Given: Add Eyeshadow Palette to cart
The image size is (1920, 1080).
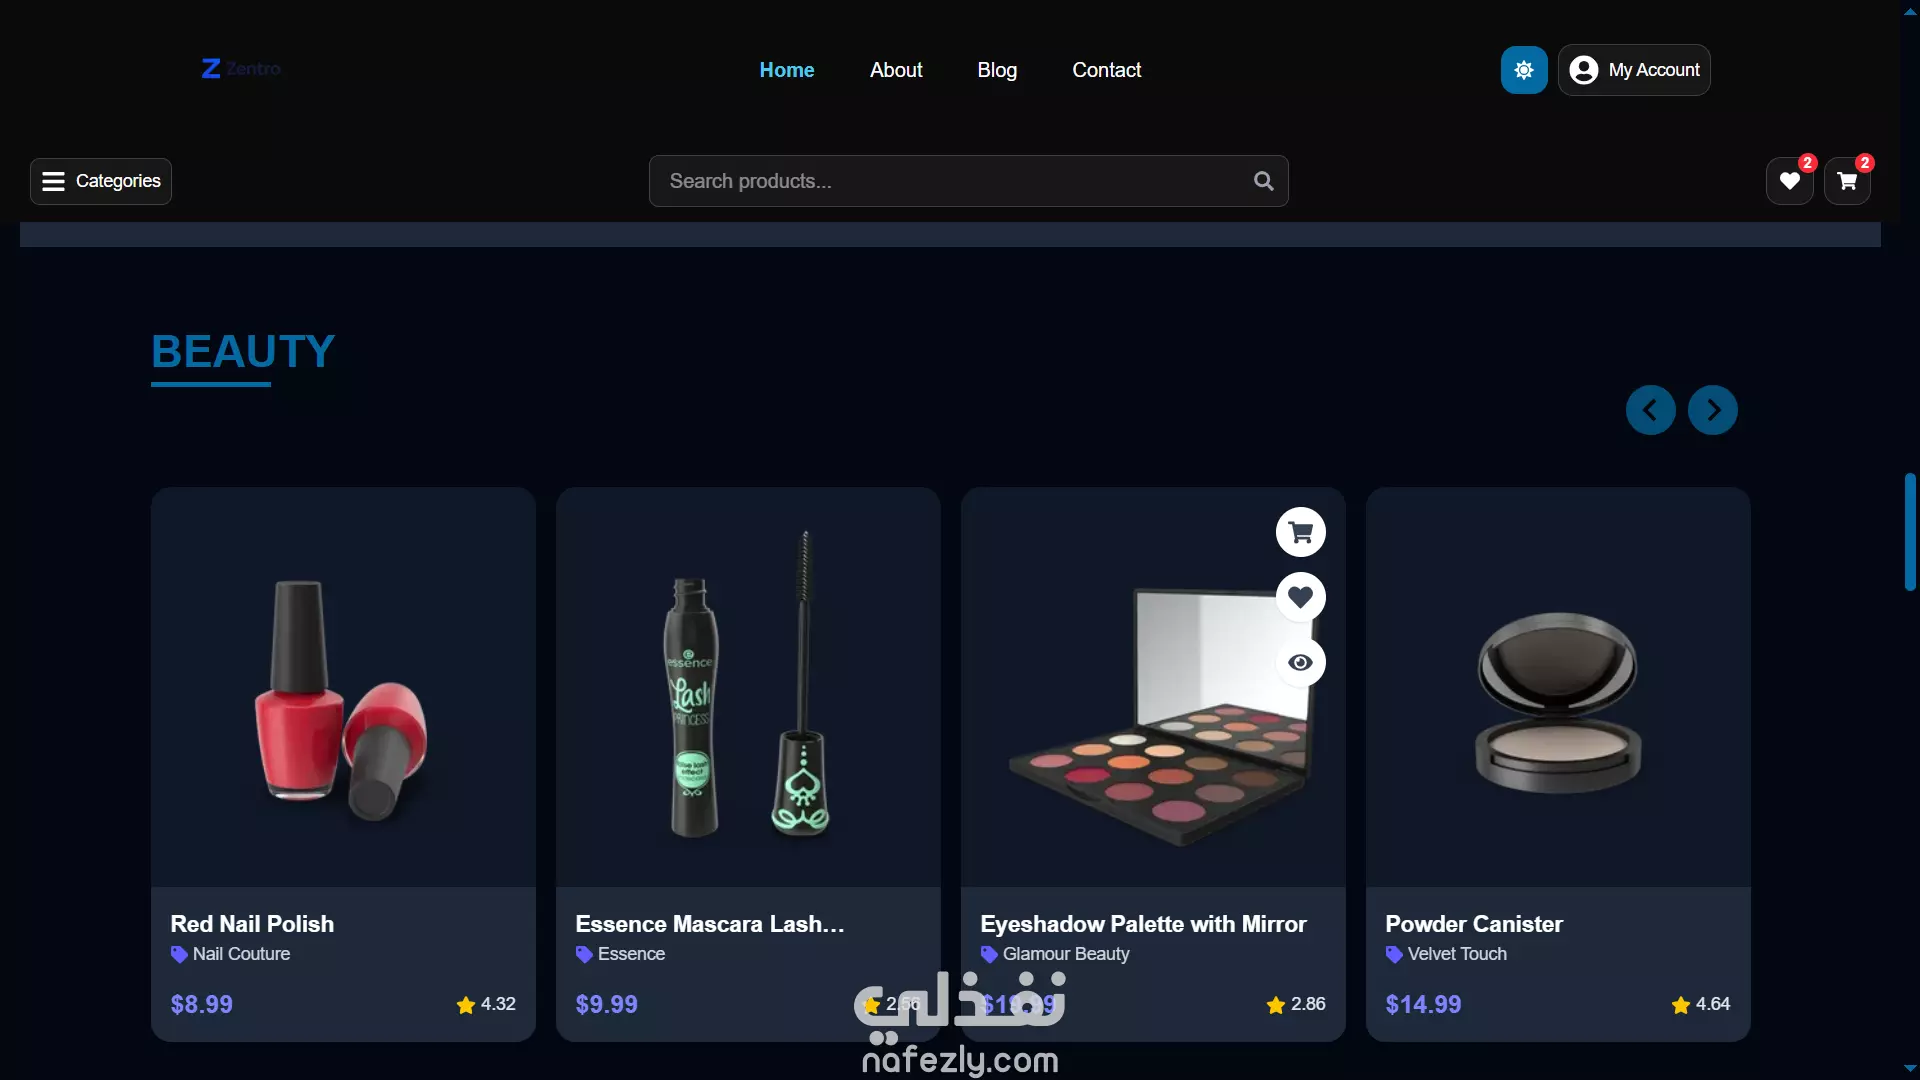Looking at the screenshot, I should coord(1301,532).
